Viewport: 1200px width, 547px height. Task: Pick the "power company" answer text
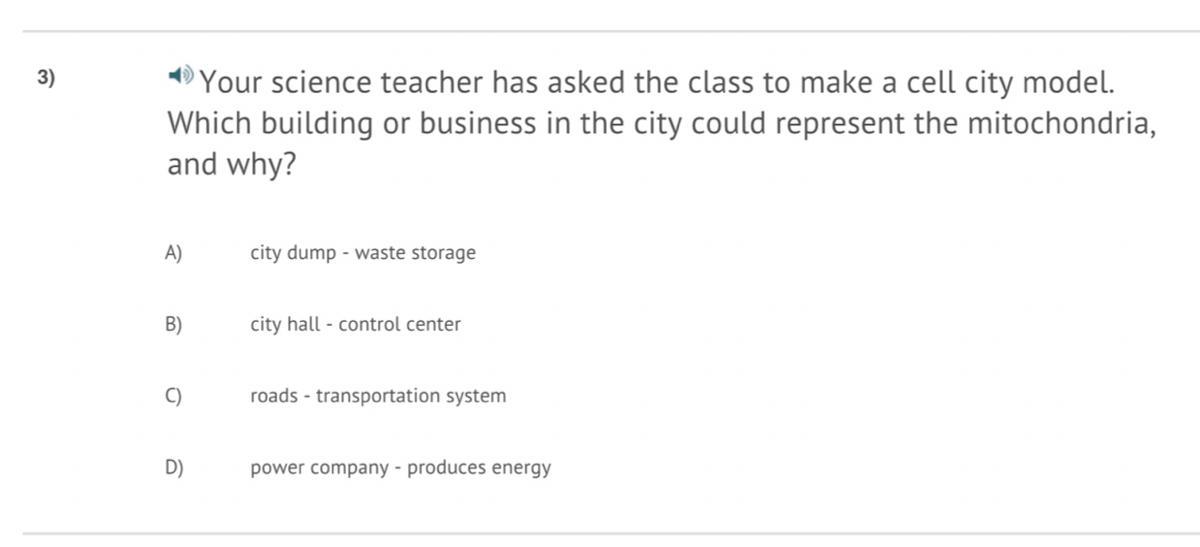click(319, 468)
